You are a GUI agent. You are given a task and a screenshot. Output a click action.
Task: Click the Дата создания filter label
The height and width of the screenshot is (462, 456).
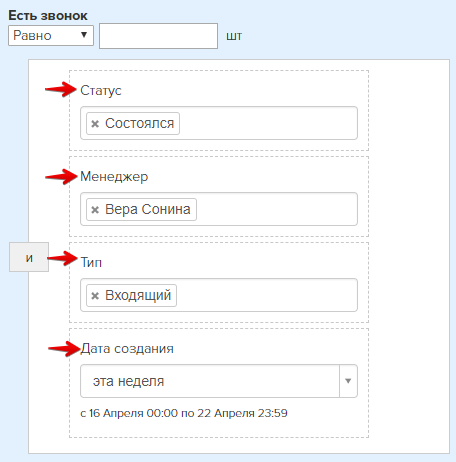click(127, 349)
